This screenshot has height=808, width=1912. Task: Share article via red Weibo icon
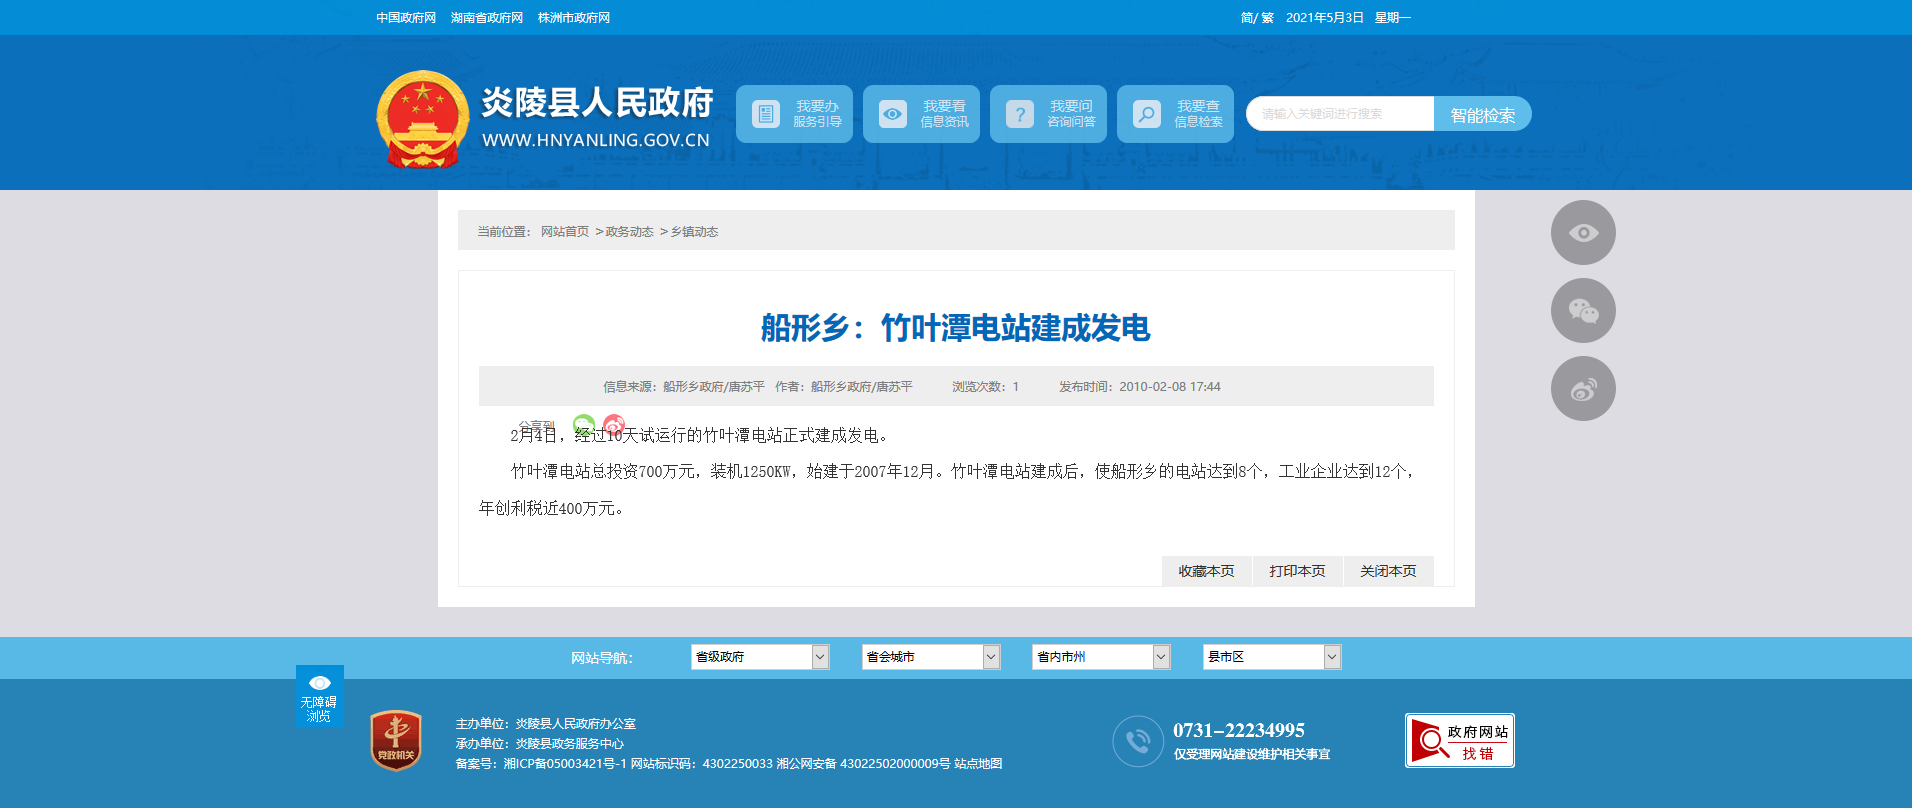(614, 424)
